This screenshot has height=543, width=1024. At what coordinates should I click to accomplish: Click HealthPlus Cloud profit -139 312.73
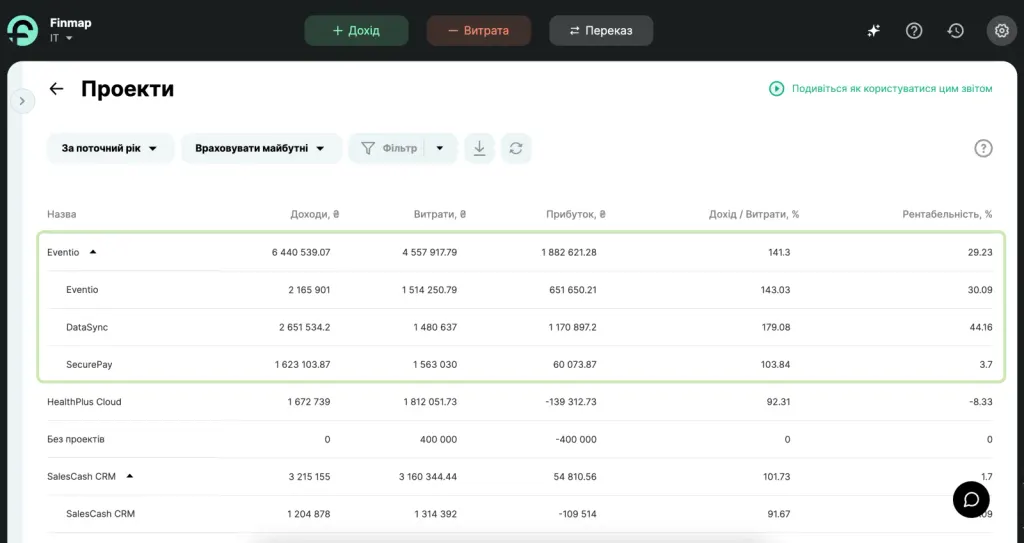pyautogui.click(x=571, y=402)
